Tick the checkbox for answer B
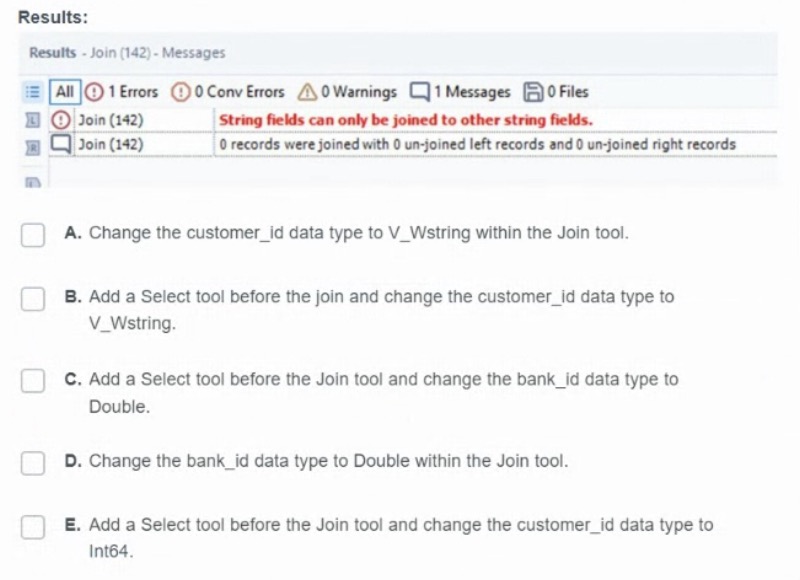The height and width of the screenshot is (580, 800). click(33, 298)
